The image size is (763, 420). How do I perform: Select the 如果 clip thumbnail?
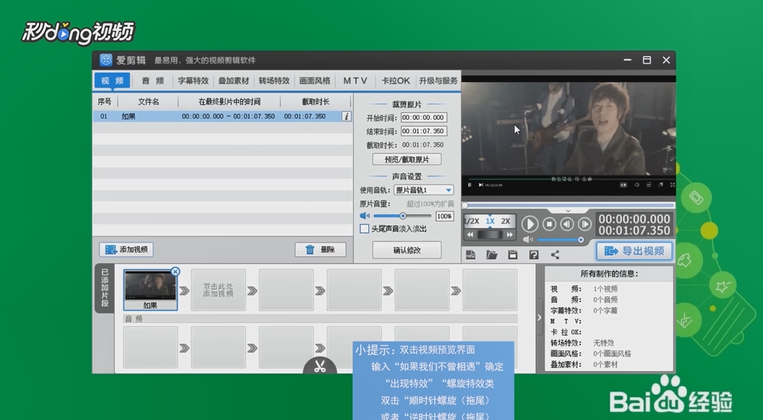(x=150, y=290)
